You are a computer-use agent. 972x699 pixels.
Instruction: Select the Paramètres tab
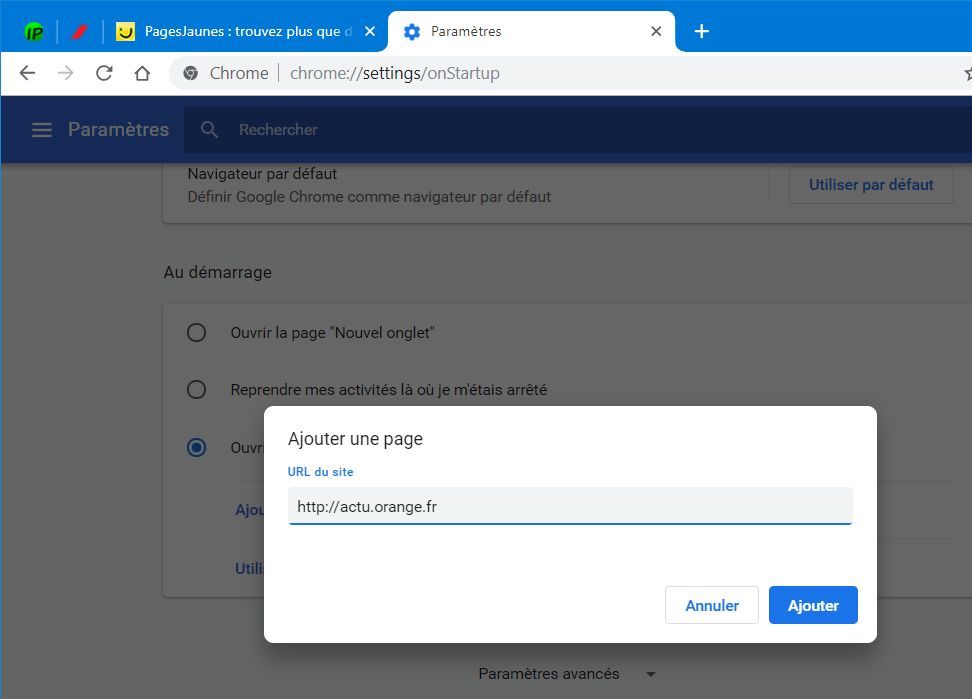(520, 32)
